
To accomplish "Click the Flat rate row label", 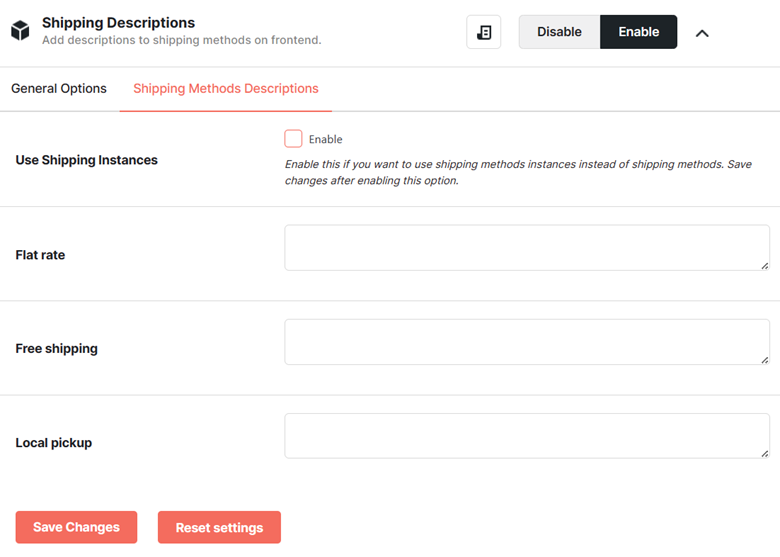I will 40,255.
